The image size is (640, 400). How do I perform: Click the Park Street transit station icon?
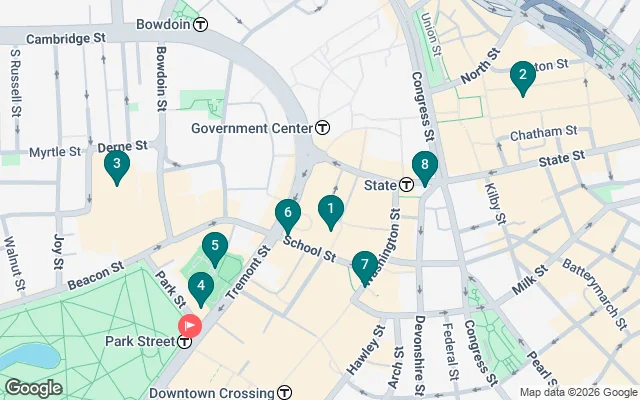[184, 342]
